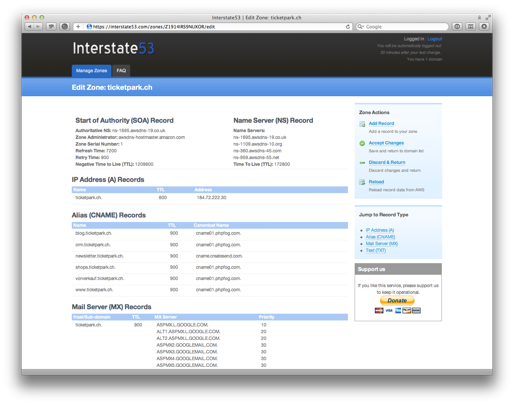Click the magnifier icon in the Google search box

(x=360, y=26)
